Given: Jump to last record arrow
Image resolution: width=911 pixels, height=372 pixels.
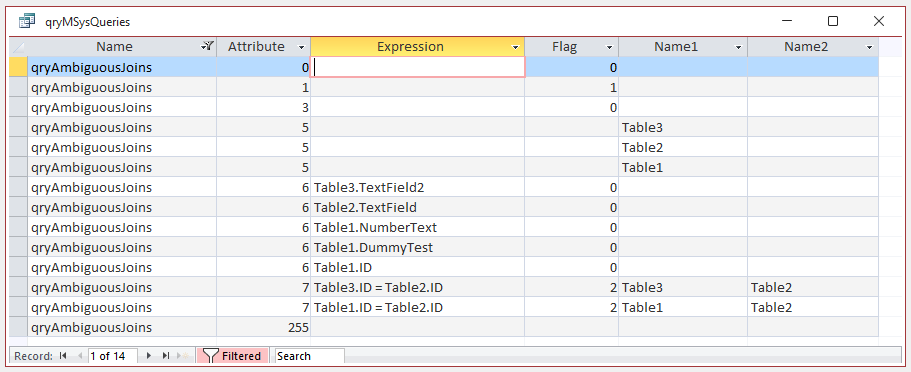Looking at the screenshot, I should 166,356.
